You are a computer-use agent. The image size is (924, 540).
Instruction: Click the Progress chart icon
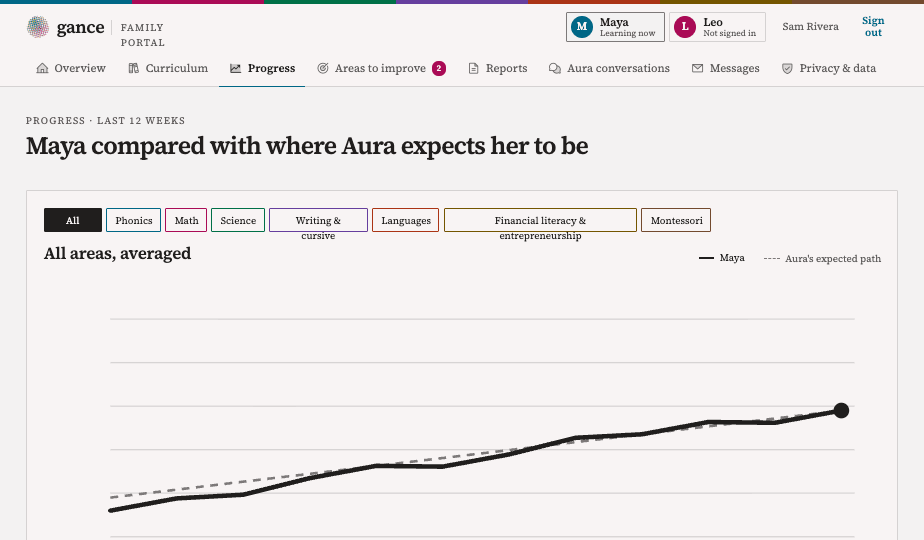[236, 68]
